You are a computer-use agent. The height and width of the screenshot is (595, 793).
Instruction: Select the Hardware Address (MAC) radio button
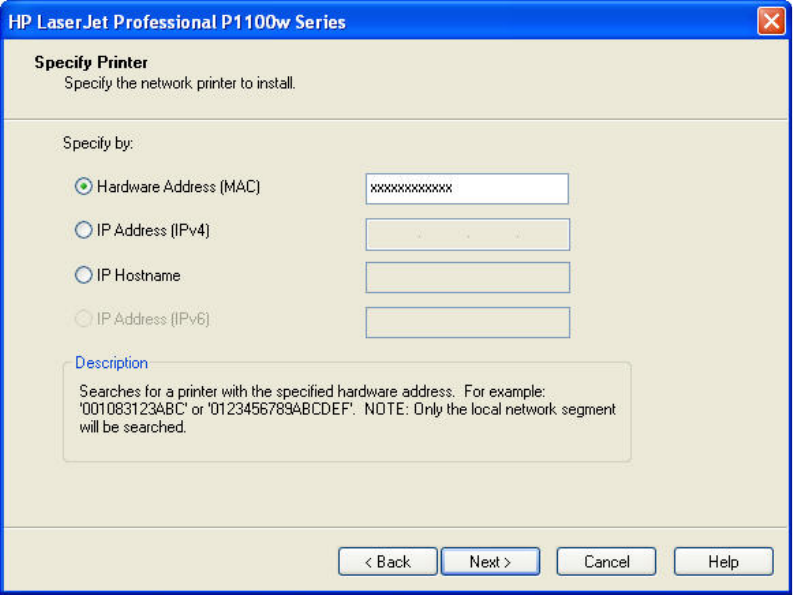84,186
